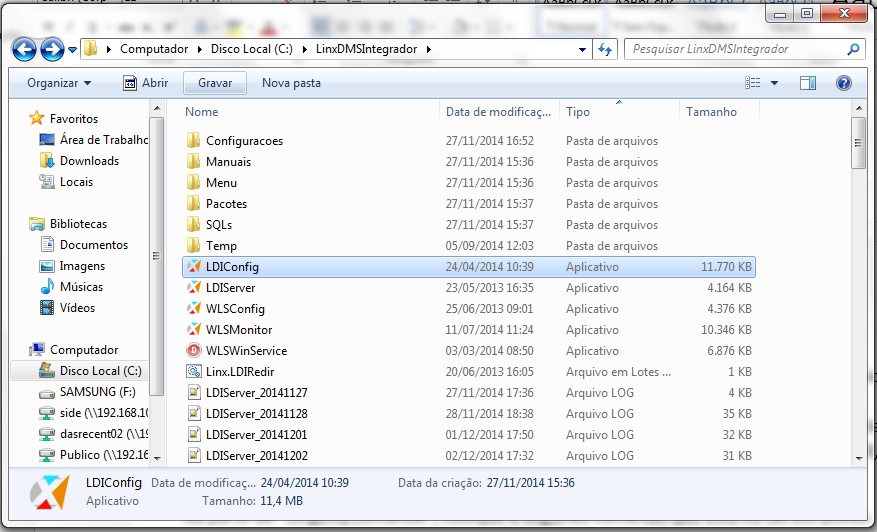Select the Temp folder icon
Image resolution: width=877 pixels, height=532 pixels.
click(194, 246)
